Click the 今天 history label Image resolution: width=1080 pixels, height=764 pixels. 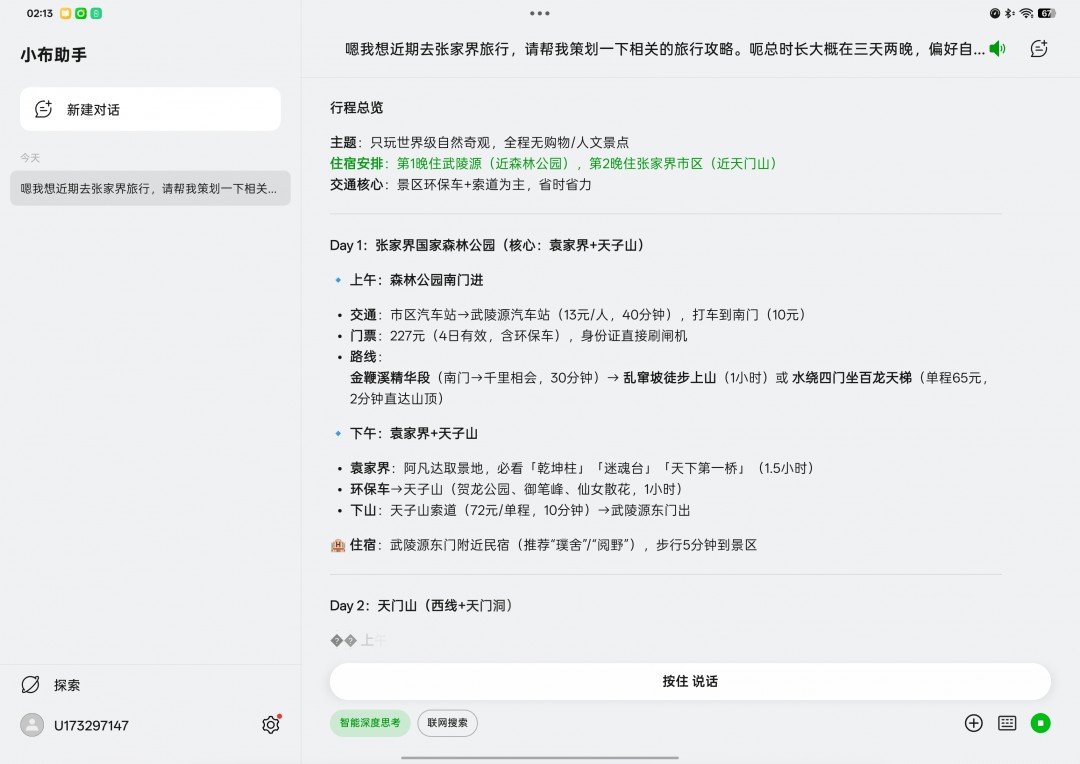click(x=30, y=158)
